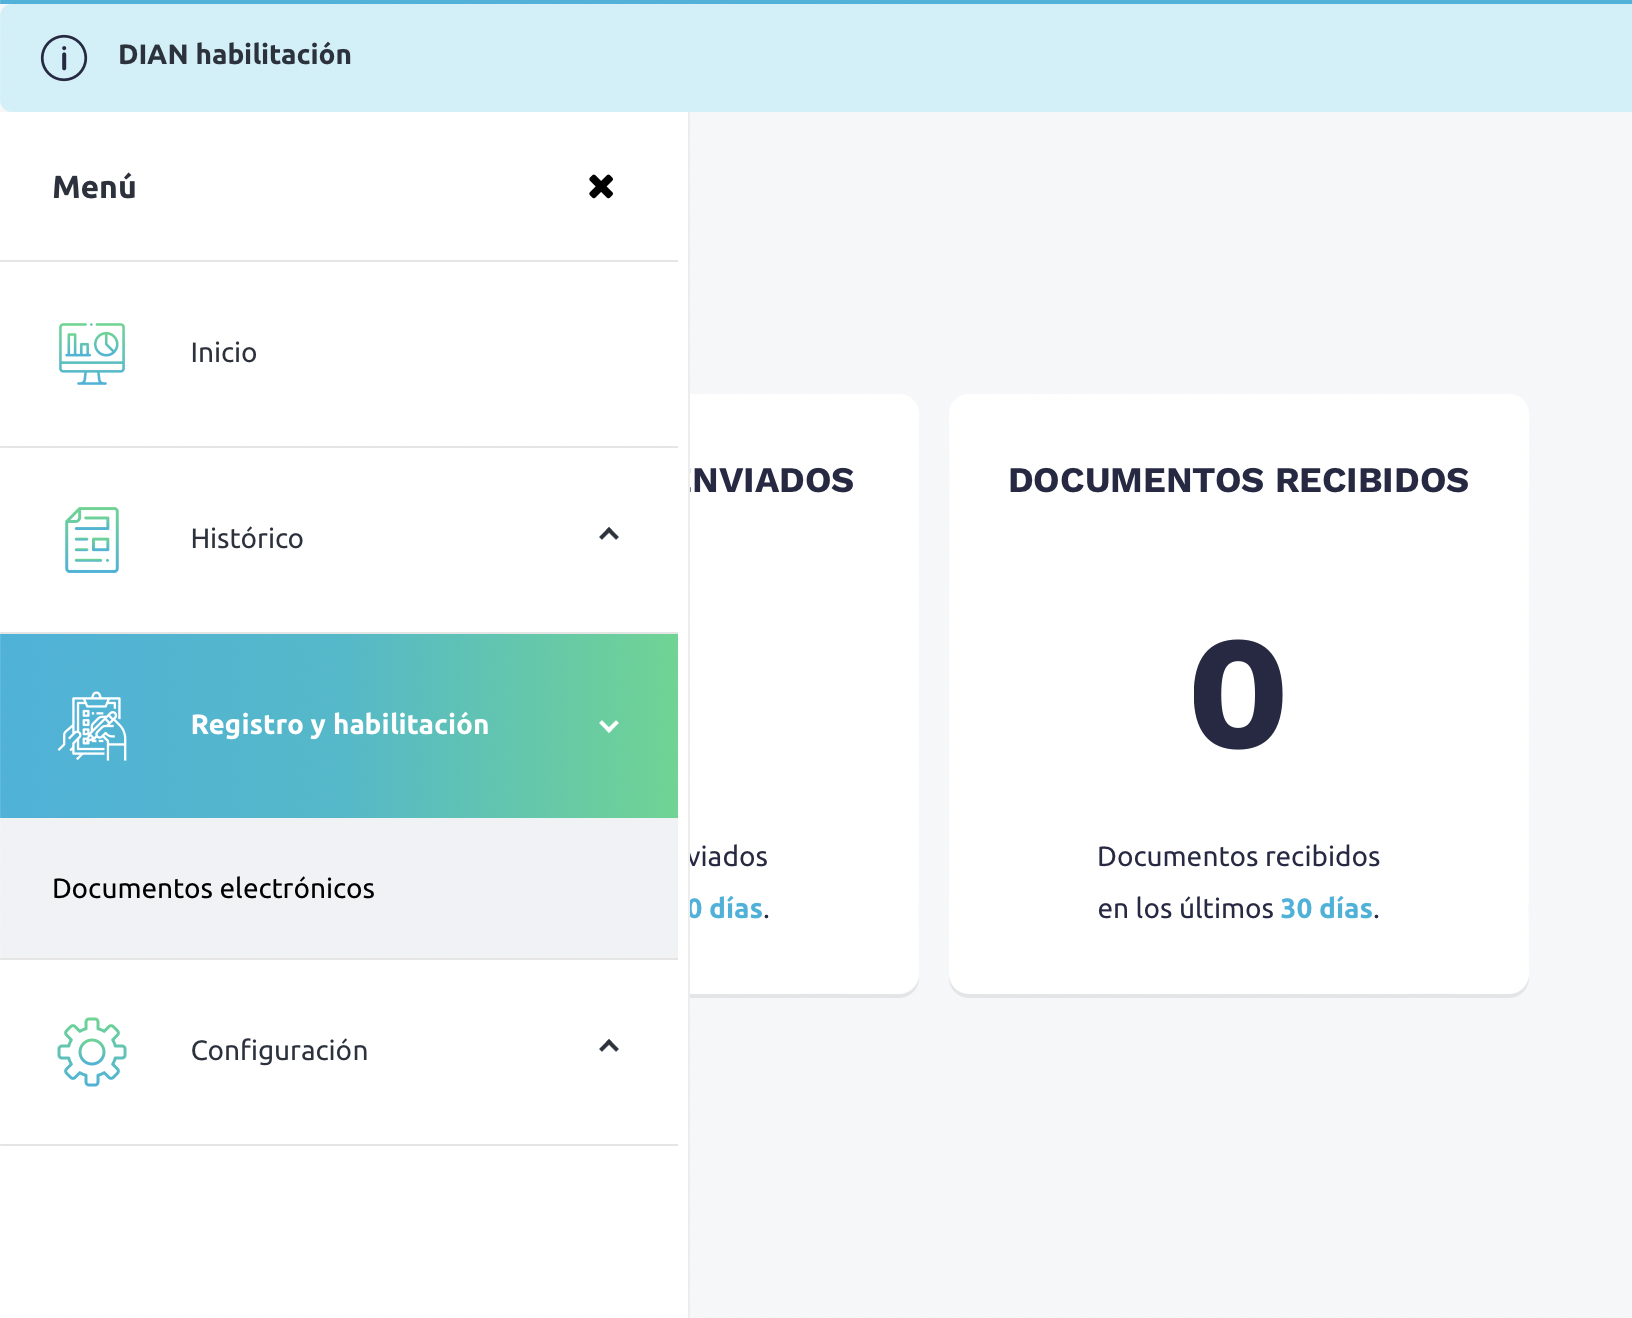Close the Menú panel with X
The image size is (1632, 1318).
[601, 187]
